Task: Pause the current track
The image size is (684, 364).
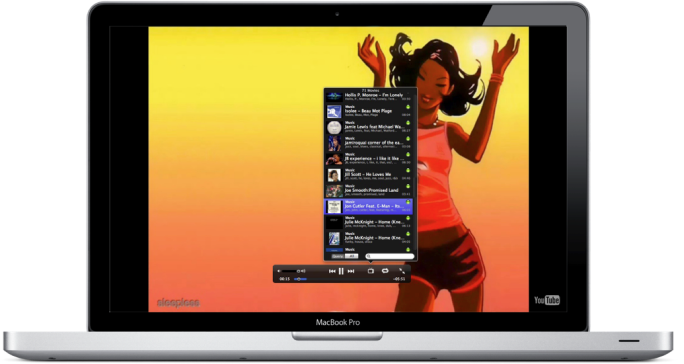Action: pos(341,271)
